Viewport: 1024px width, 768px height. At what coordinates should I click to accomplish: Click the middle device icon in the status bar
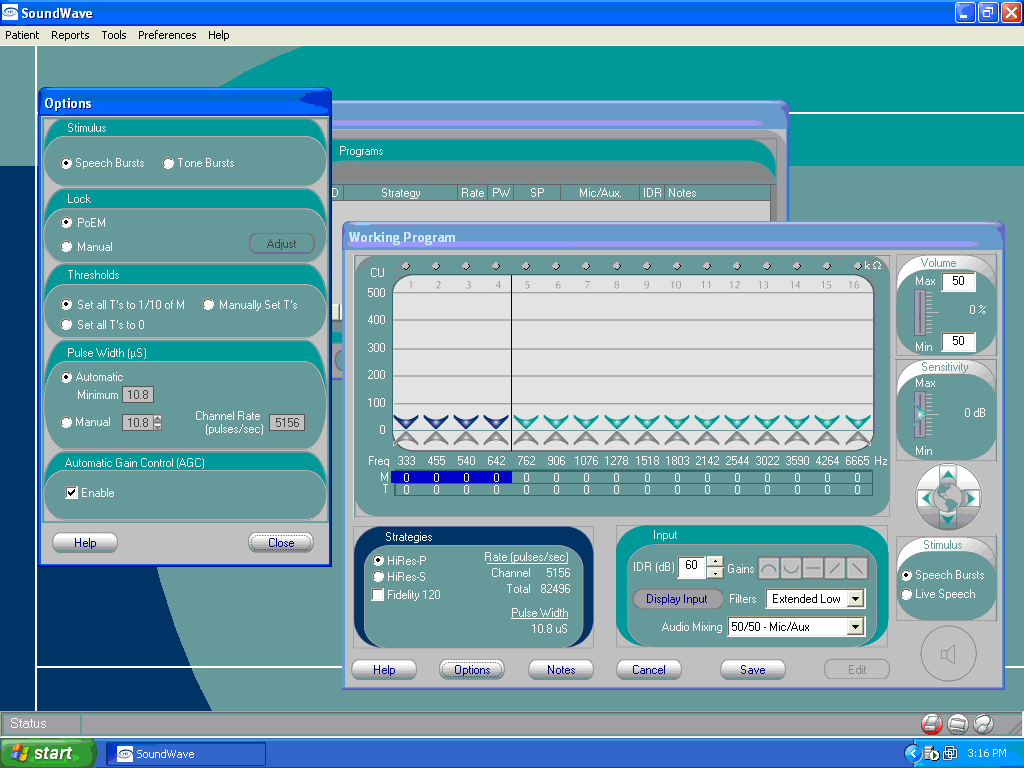pyautogui.click(x=957, y=724)
